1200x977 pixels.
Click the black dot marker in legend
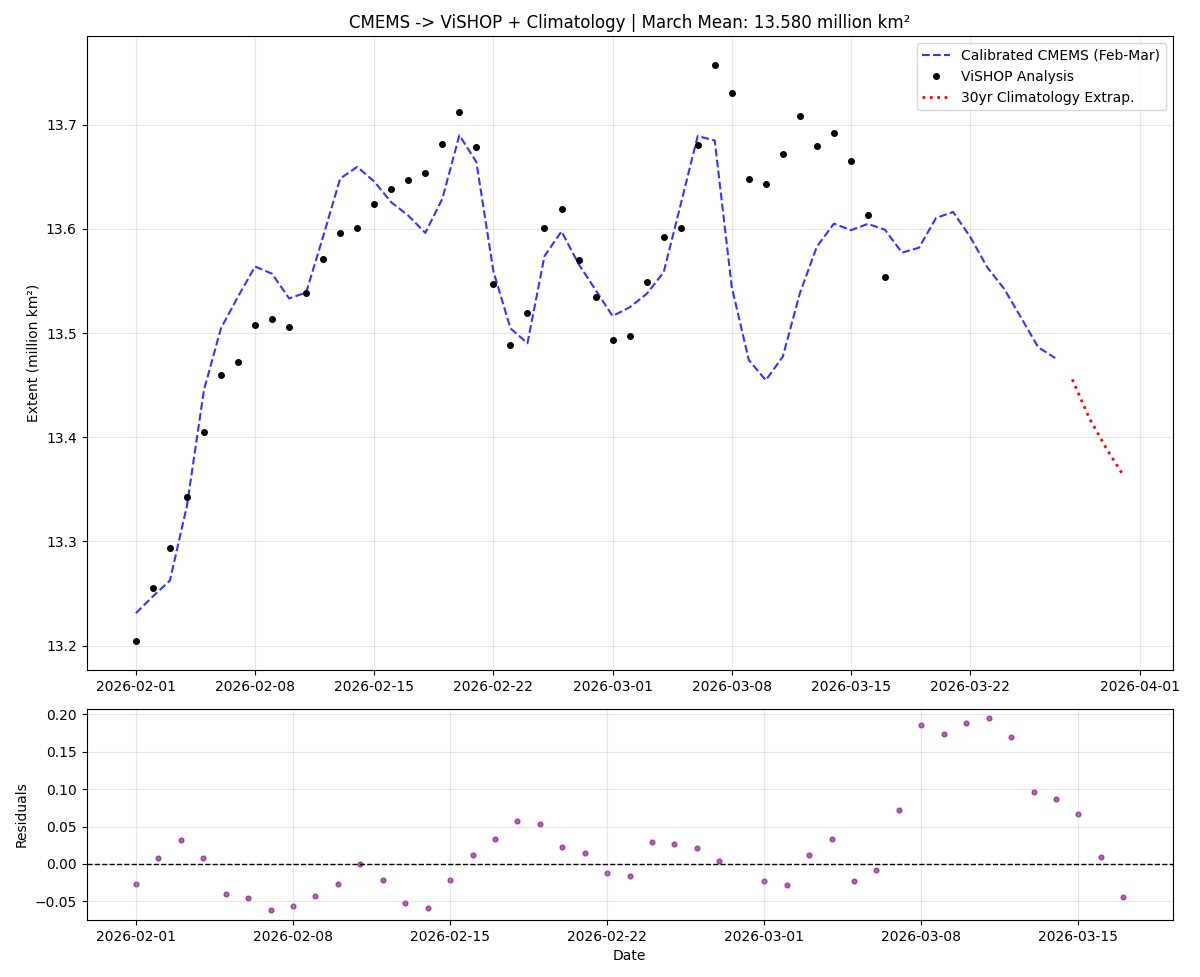pyautogui.click(x=939, y=77)
